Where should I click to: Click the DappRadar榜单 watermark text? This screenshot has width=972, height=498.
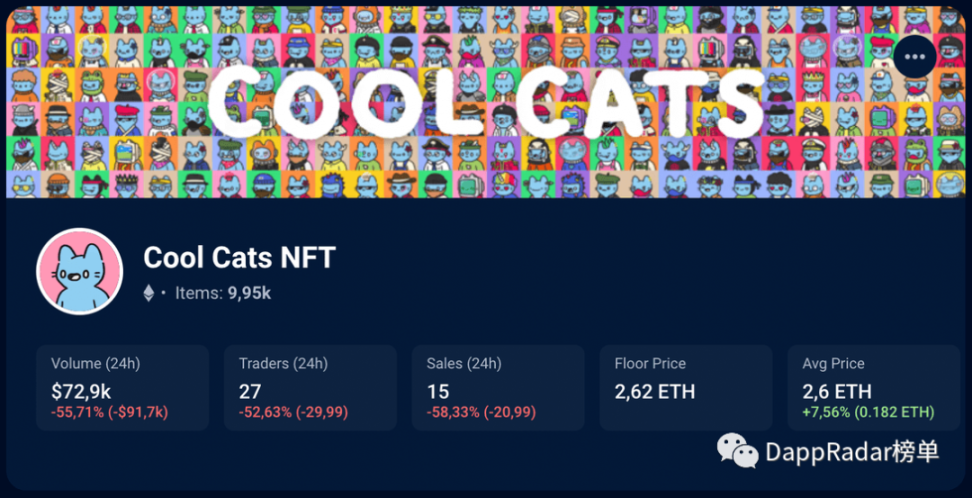tap(852, 451)
